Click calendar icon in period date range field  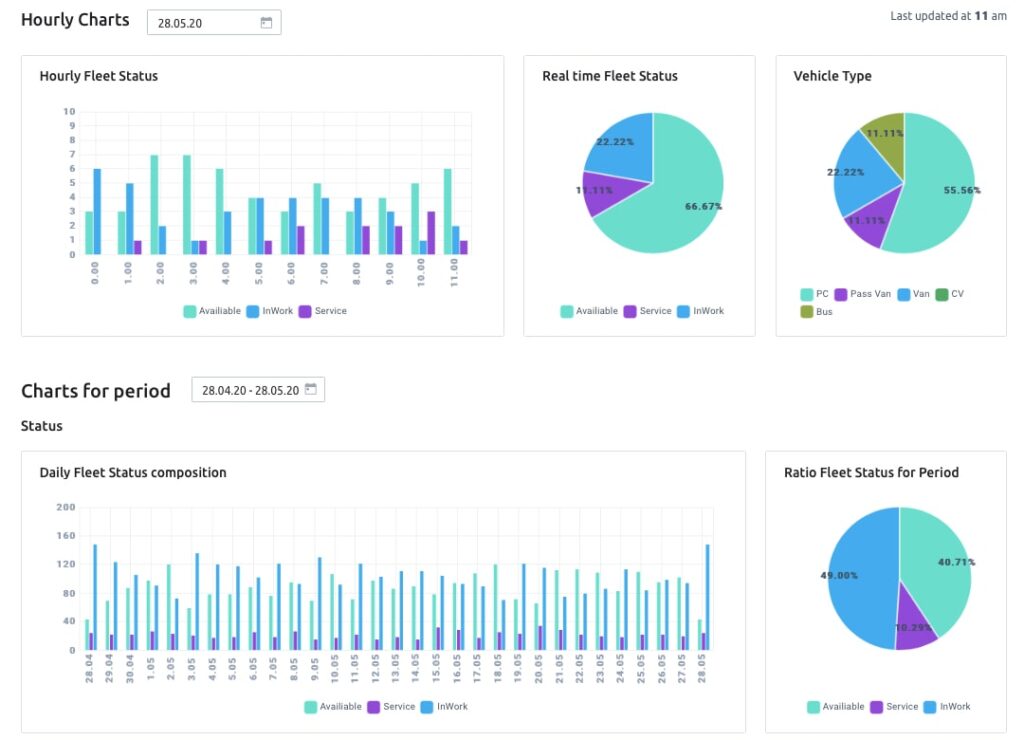[x=310, y=390]
